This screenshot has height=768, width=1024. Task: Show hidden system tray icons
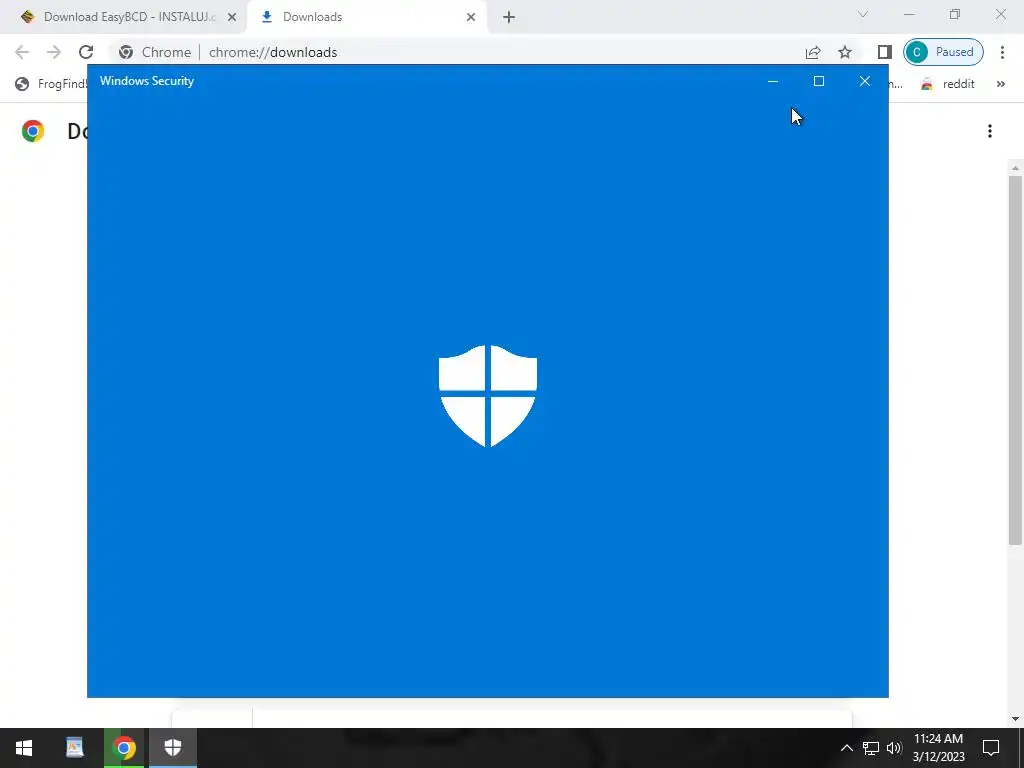coord(846,748)
